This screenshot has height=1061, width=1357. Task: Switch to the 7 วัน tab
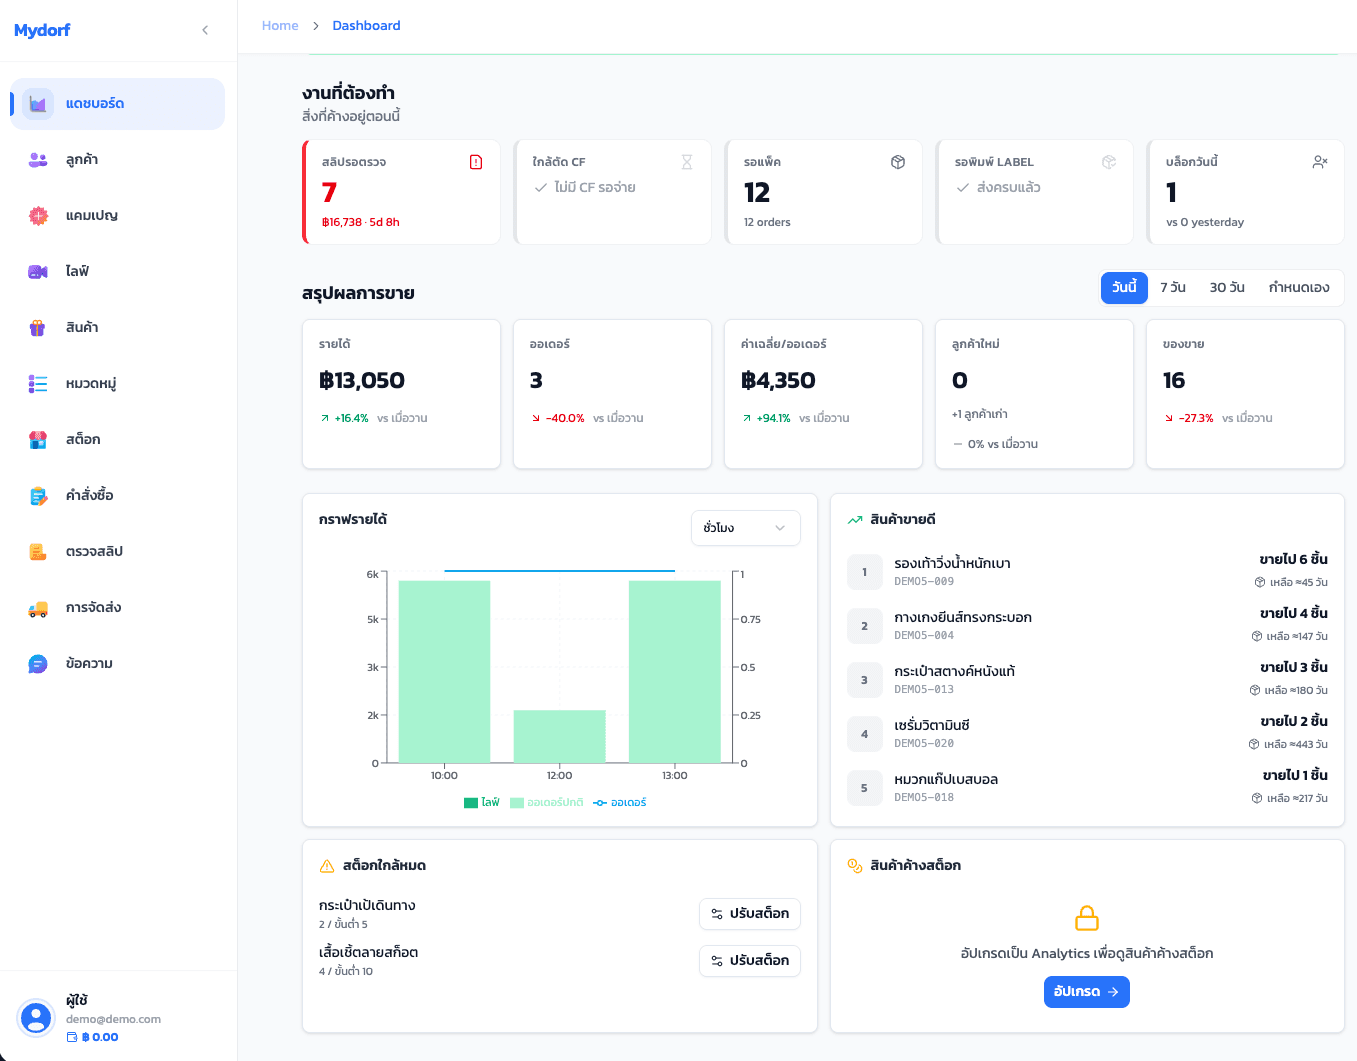1173,288
